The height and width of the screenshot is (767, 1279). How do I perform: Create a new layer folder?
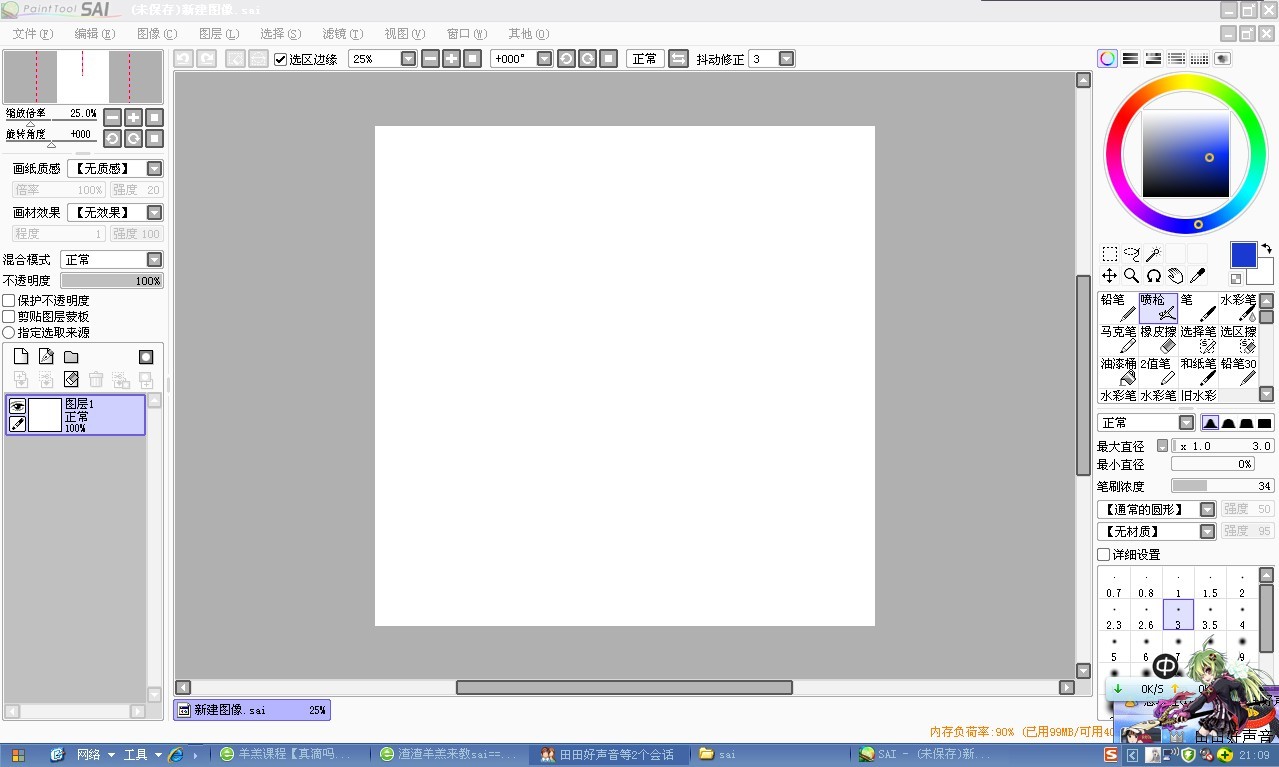tap(71, 356)
